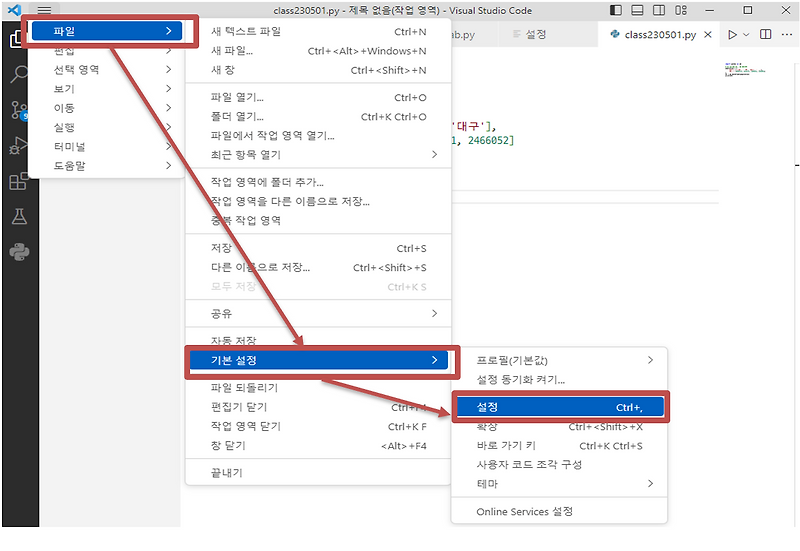Viewport: 800px width, 551px height.
Task: Open the Extensions view icon
Action: (x=19, y=181)
